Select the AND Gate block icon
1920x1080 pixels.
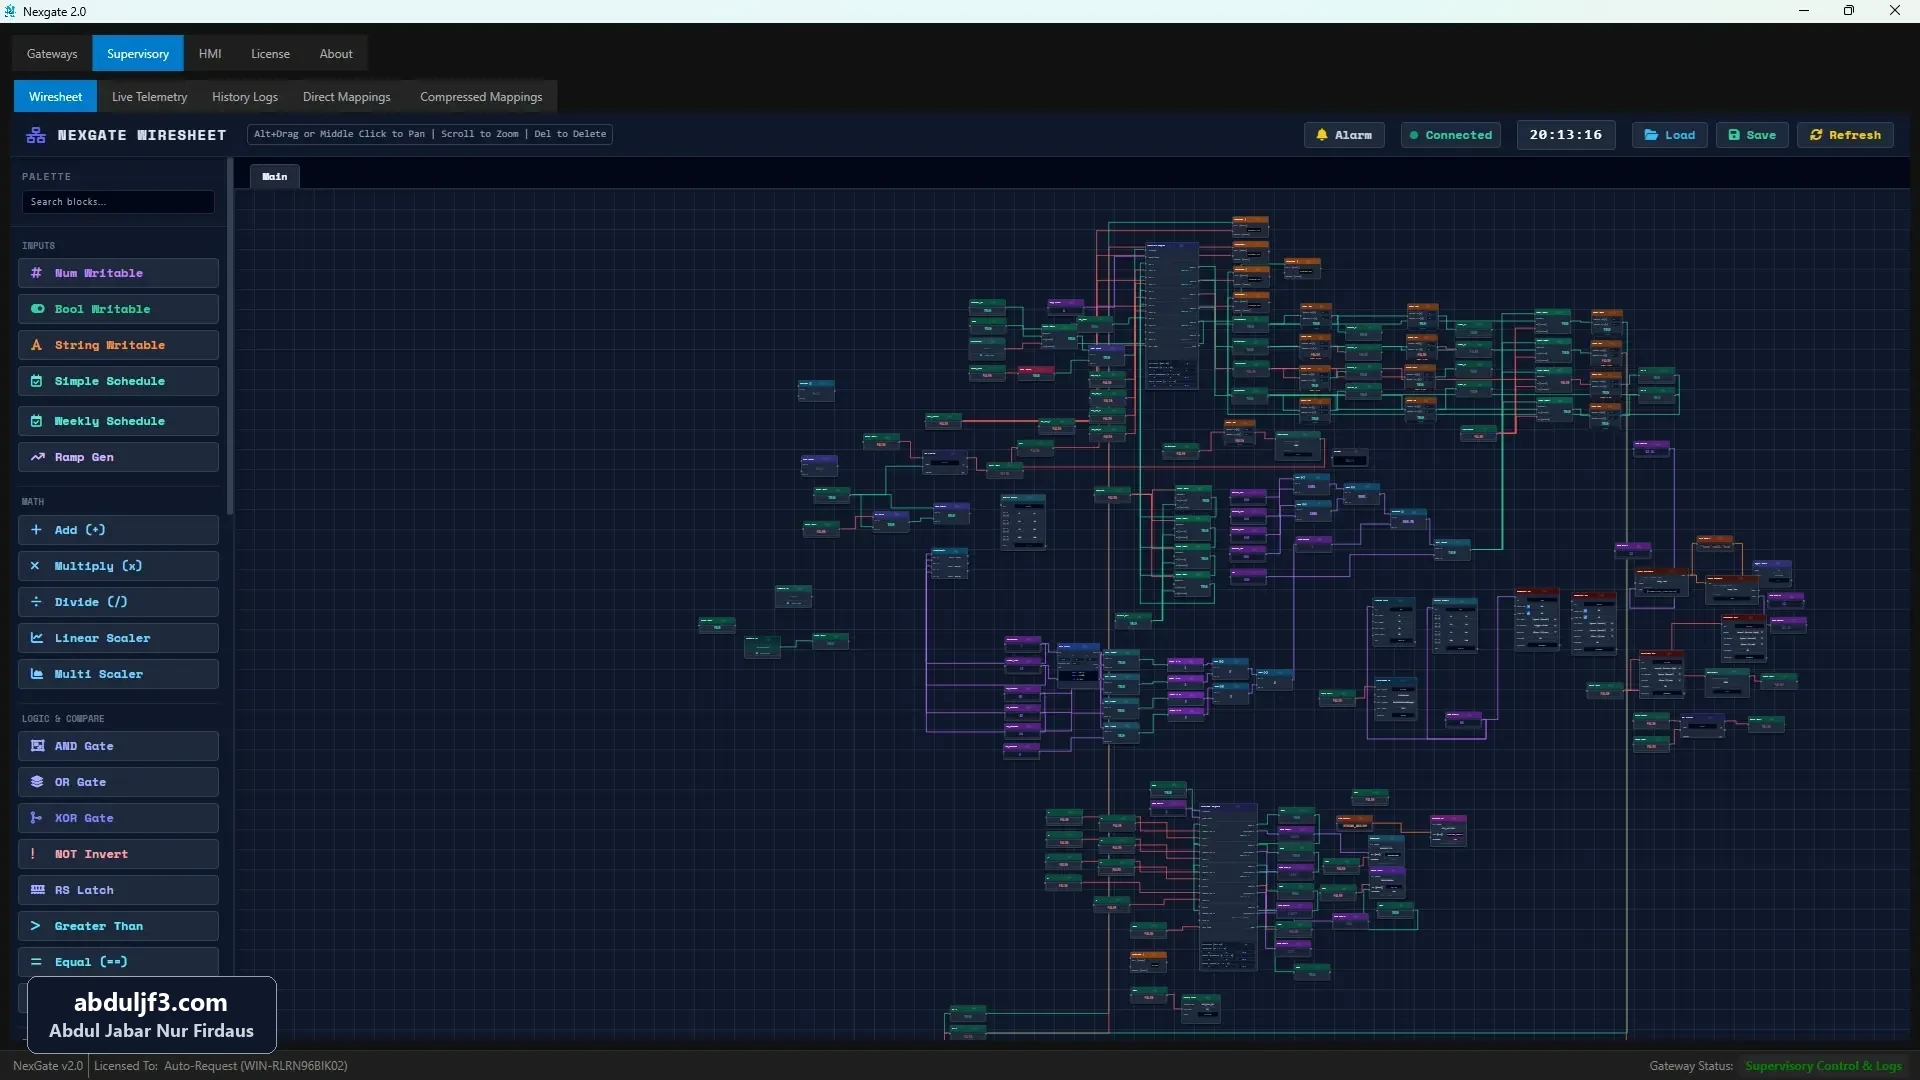click(37, 746)
